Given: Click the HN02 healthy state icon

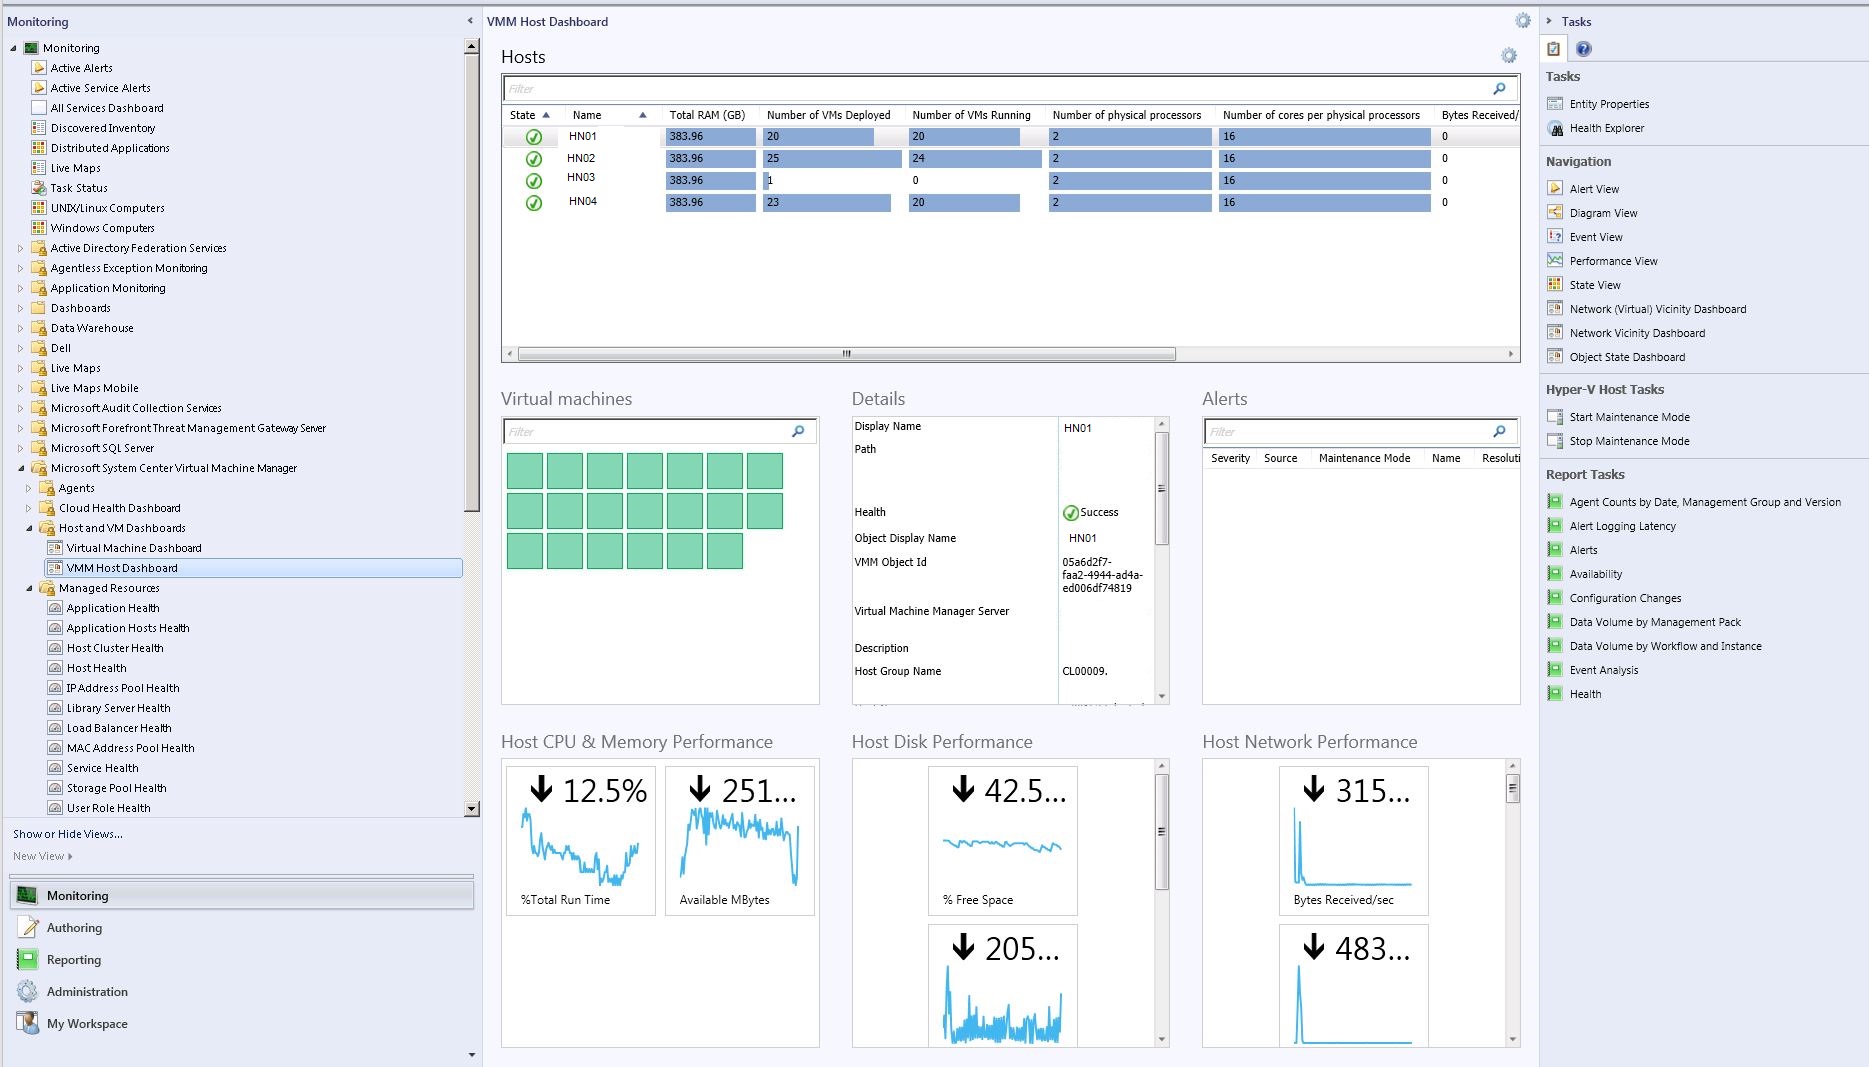Looking at the screenshot, I should [534, 159].
